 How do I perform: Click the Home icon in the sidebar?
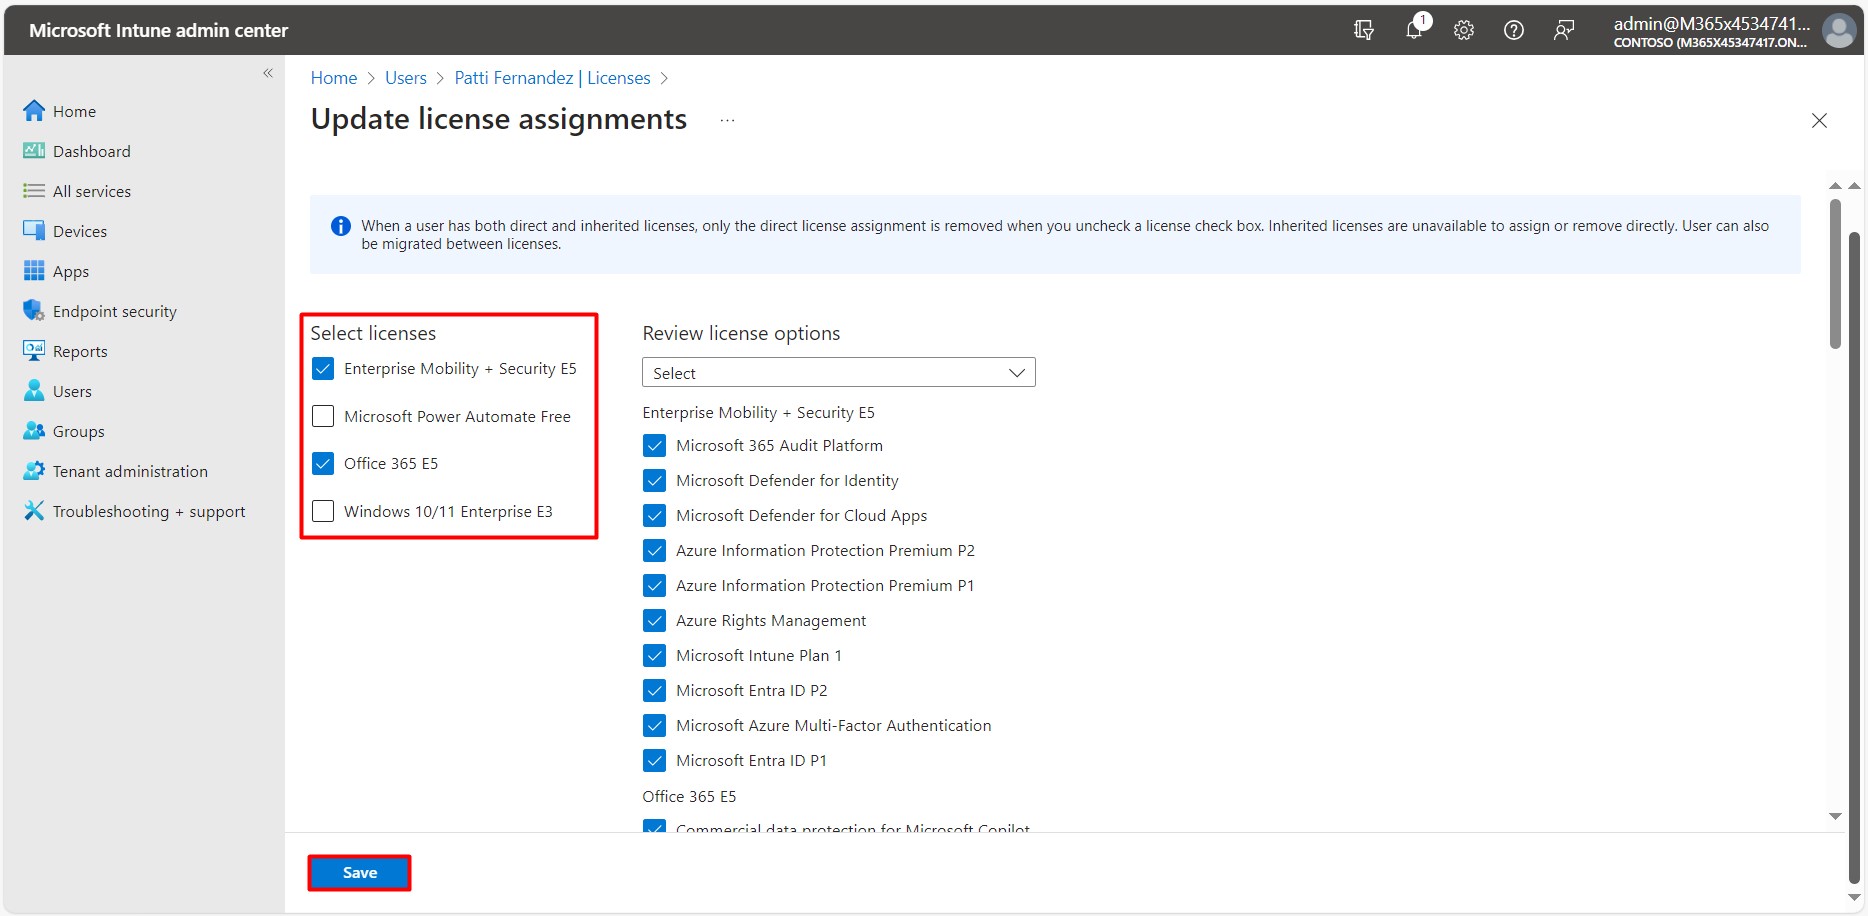click(x=34, y=111)
